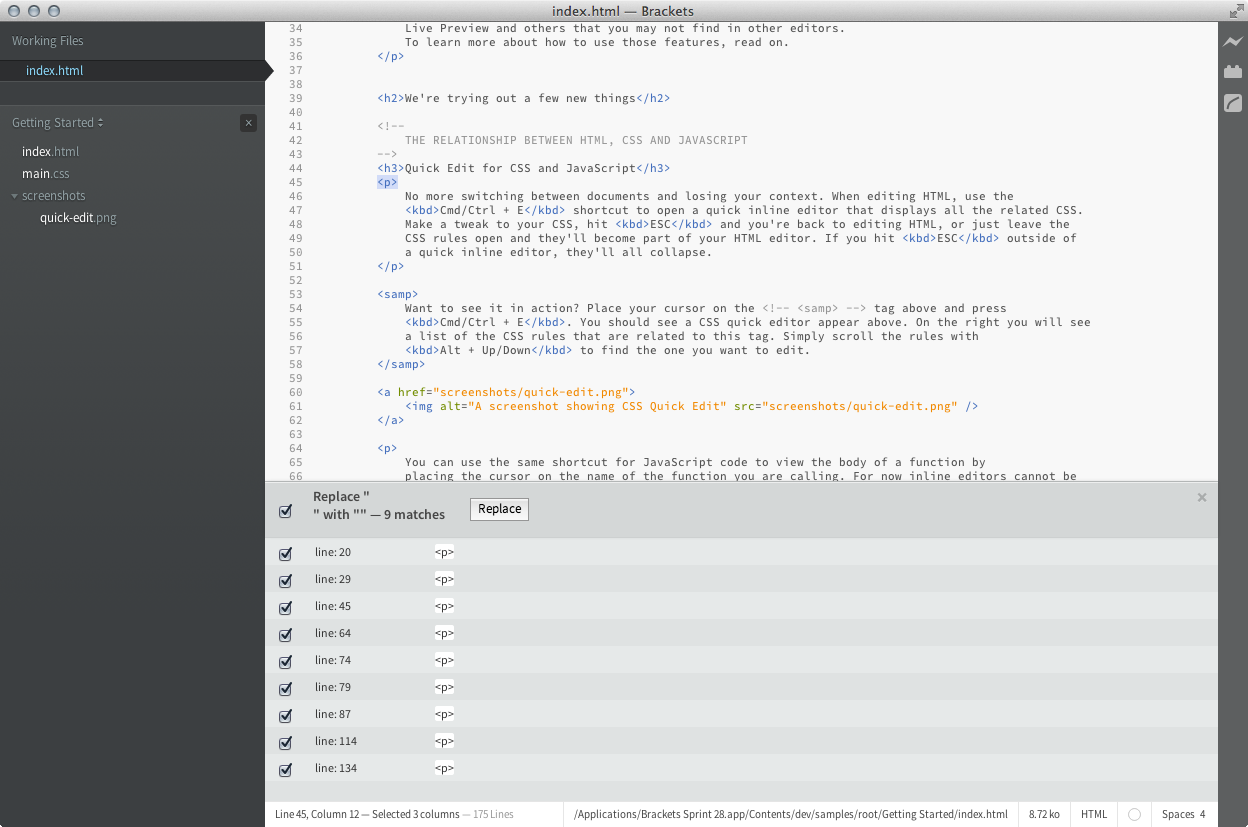The image size is (1248, 827).
Task: Collapse the screenshots folder
Action: point(15,196)
